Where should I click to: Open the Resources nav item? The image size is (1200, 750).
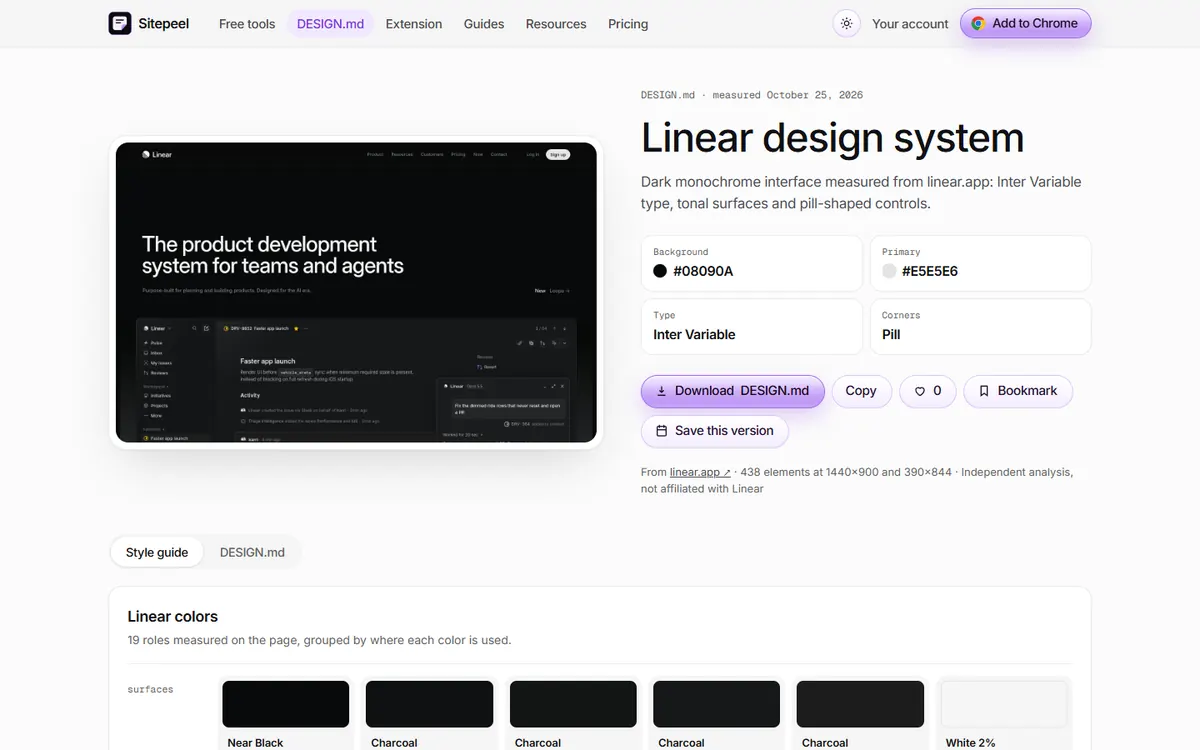coord(556,24)
